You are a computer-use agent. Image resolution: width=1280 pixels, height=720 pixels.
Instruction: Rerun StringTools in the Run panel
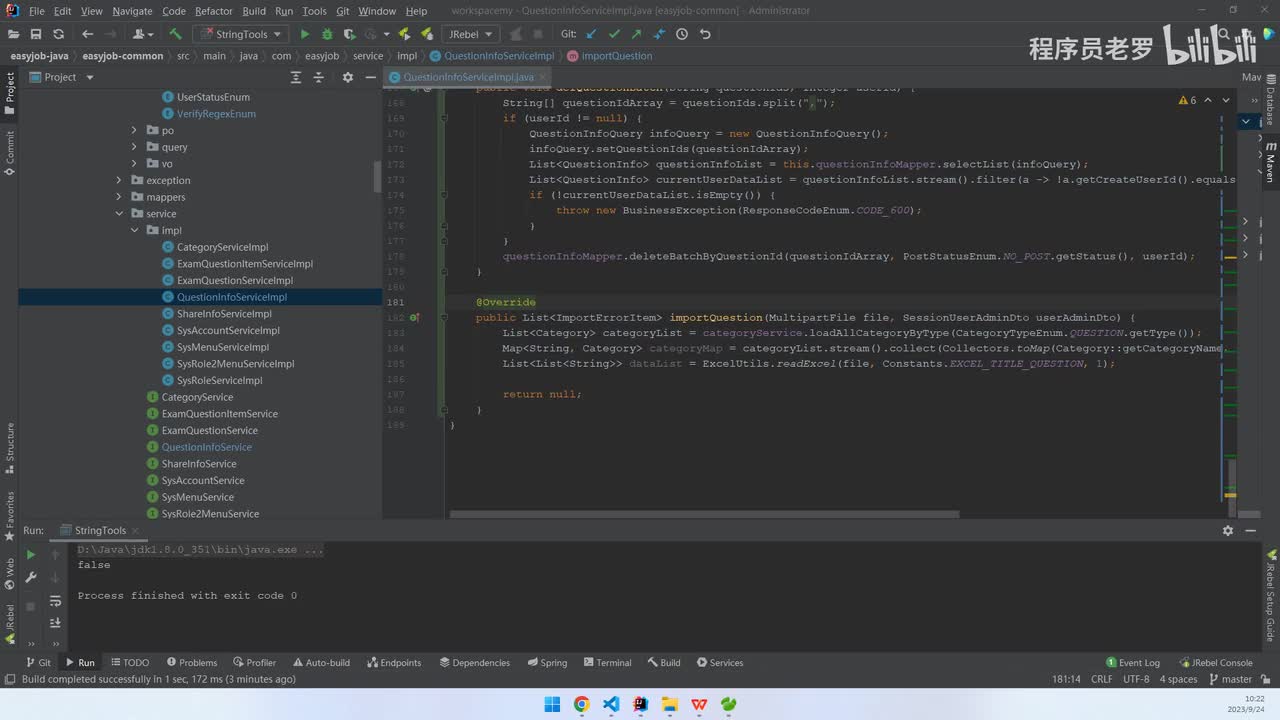coord(31,554)
